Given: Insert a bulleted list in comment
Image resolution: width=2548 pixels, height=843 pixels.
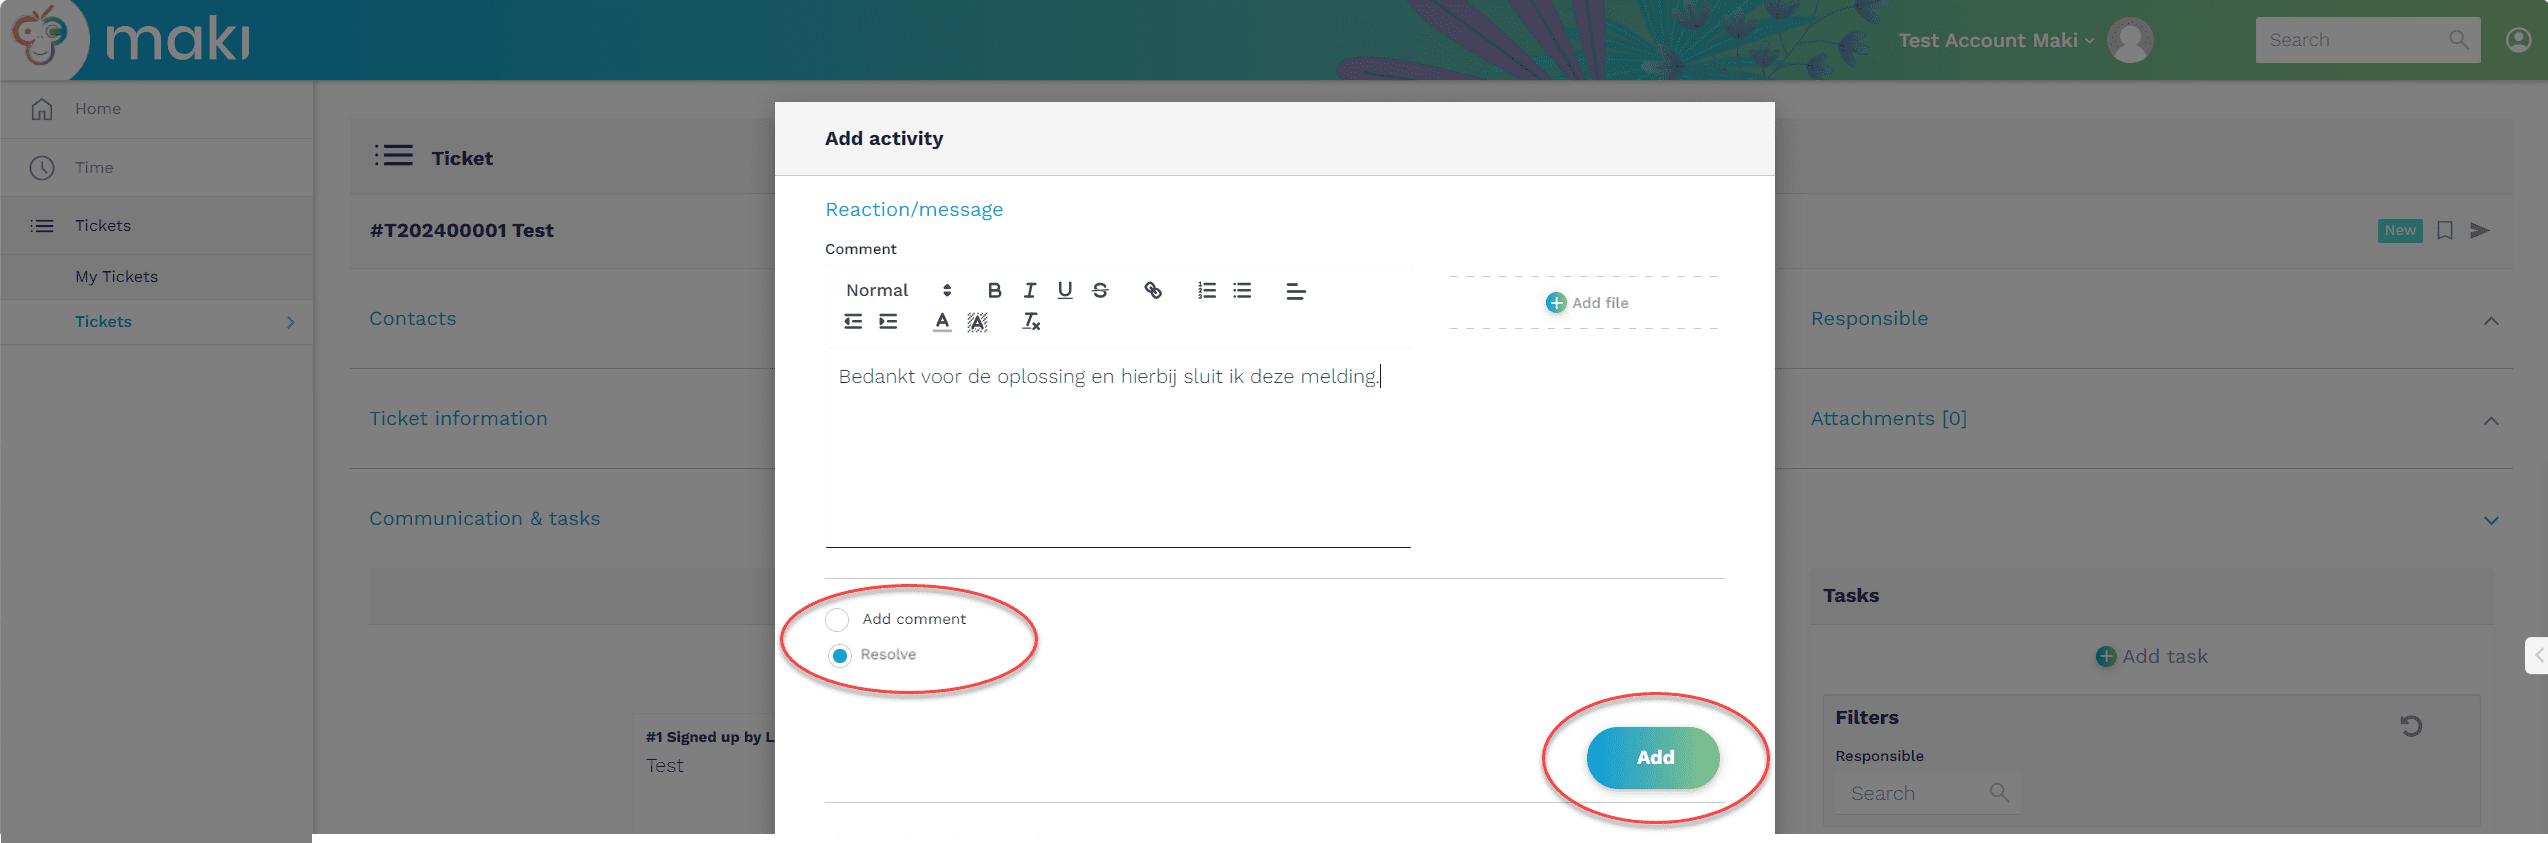Looking at the screenshot, I should tap(1242, 290).
